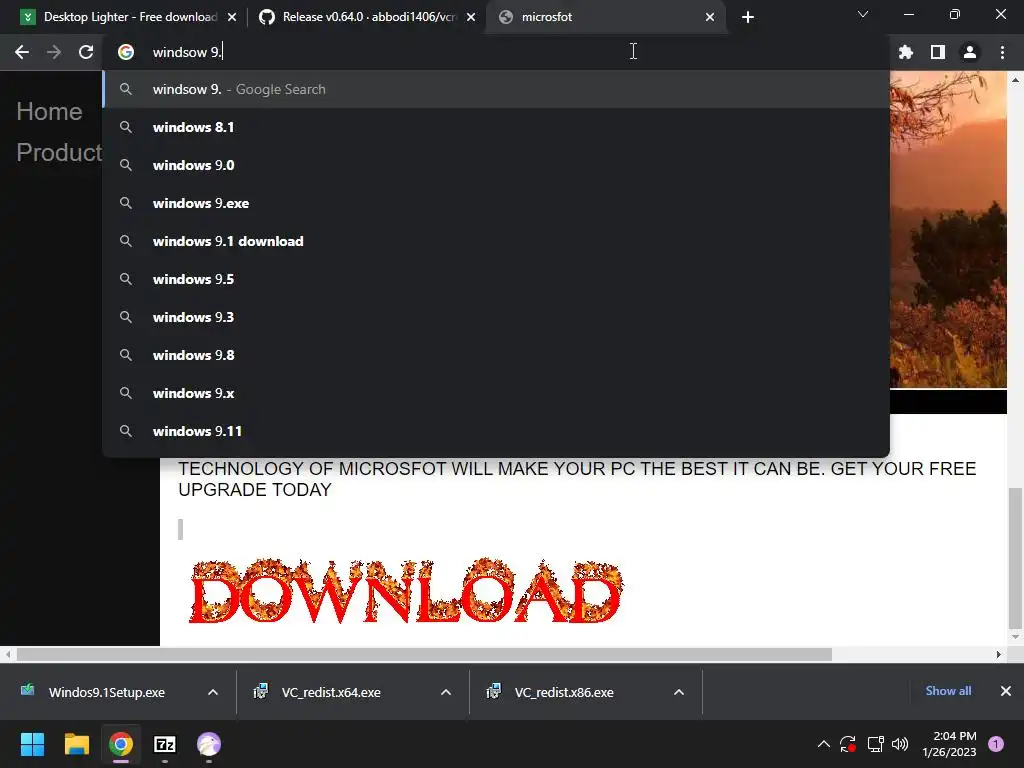Pick 'windows 9.exe' suggestion
1024x768 pixels.
tap(496, 203)
